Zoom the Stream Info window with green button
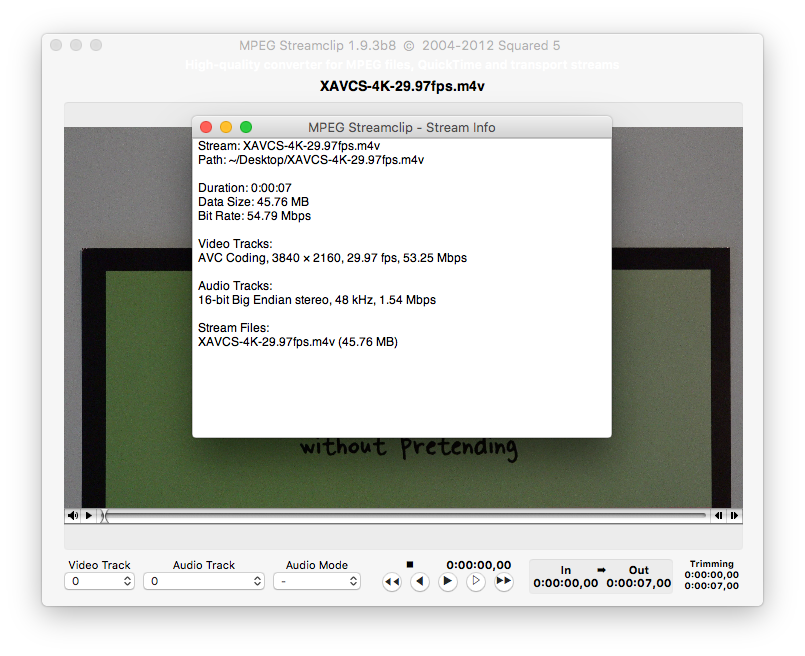This screenshot has height=656, width=805. 246,127
